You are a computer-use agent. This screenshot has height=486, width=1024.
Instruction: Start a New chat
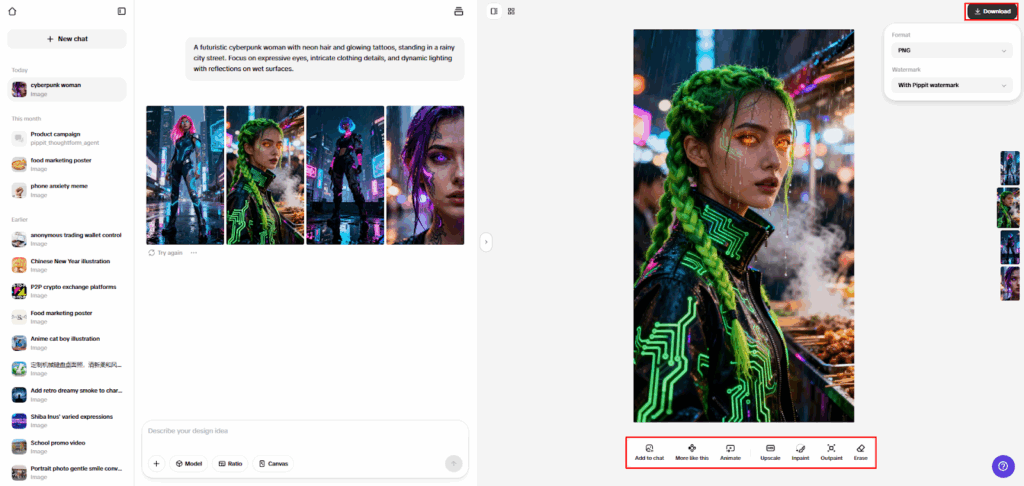click(x=67, y=39)
